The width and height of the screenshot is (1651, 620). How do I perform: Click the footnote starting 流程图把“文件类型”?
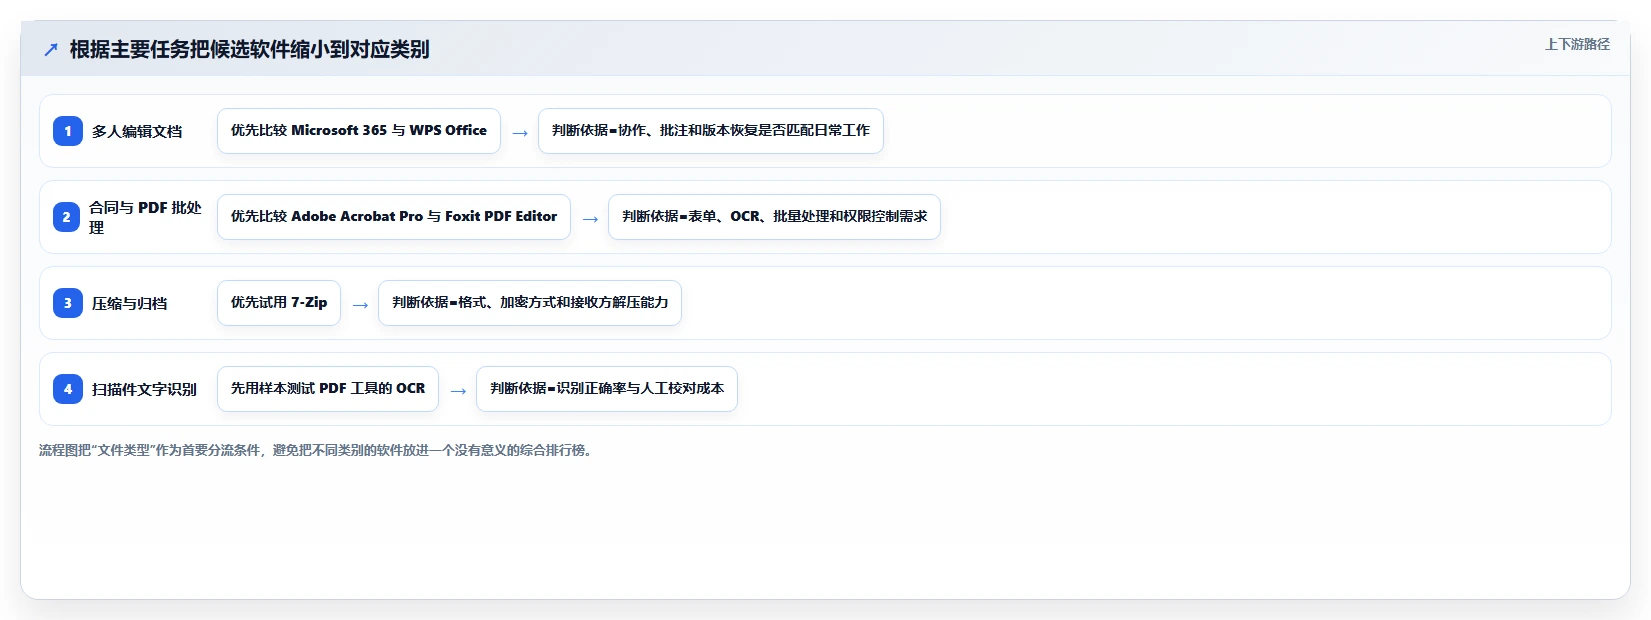tap(317, 450)
